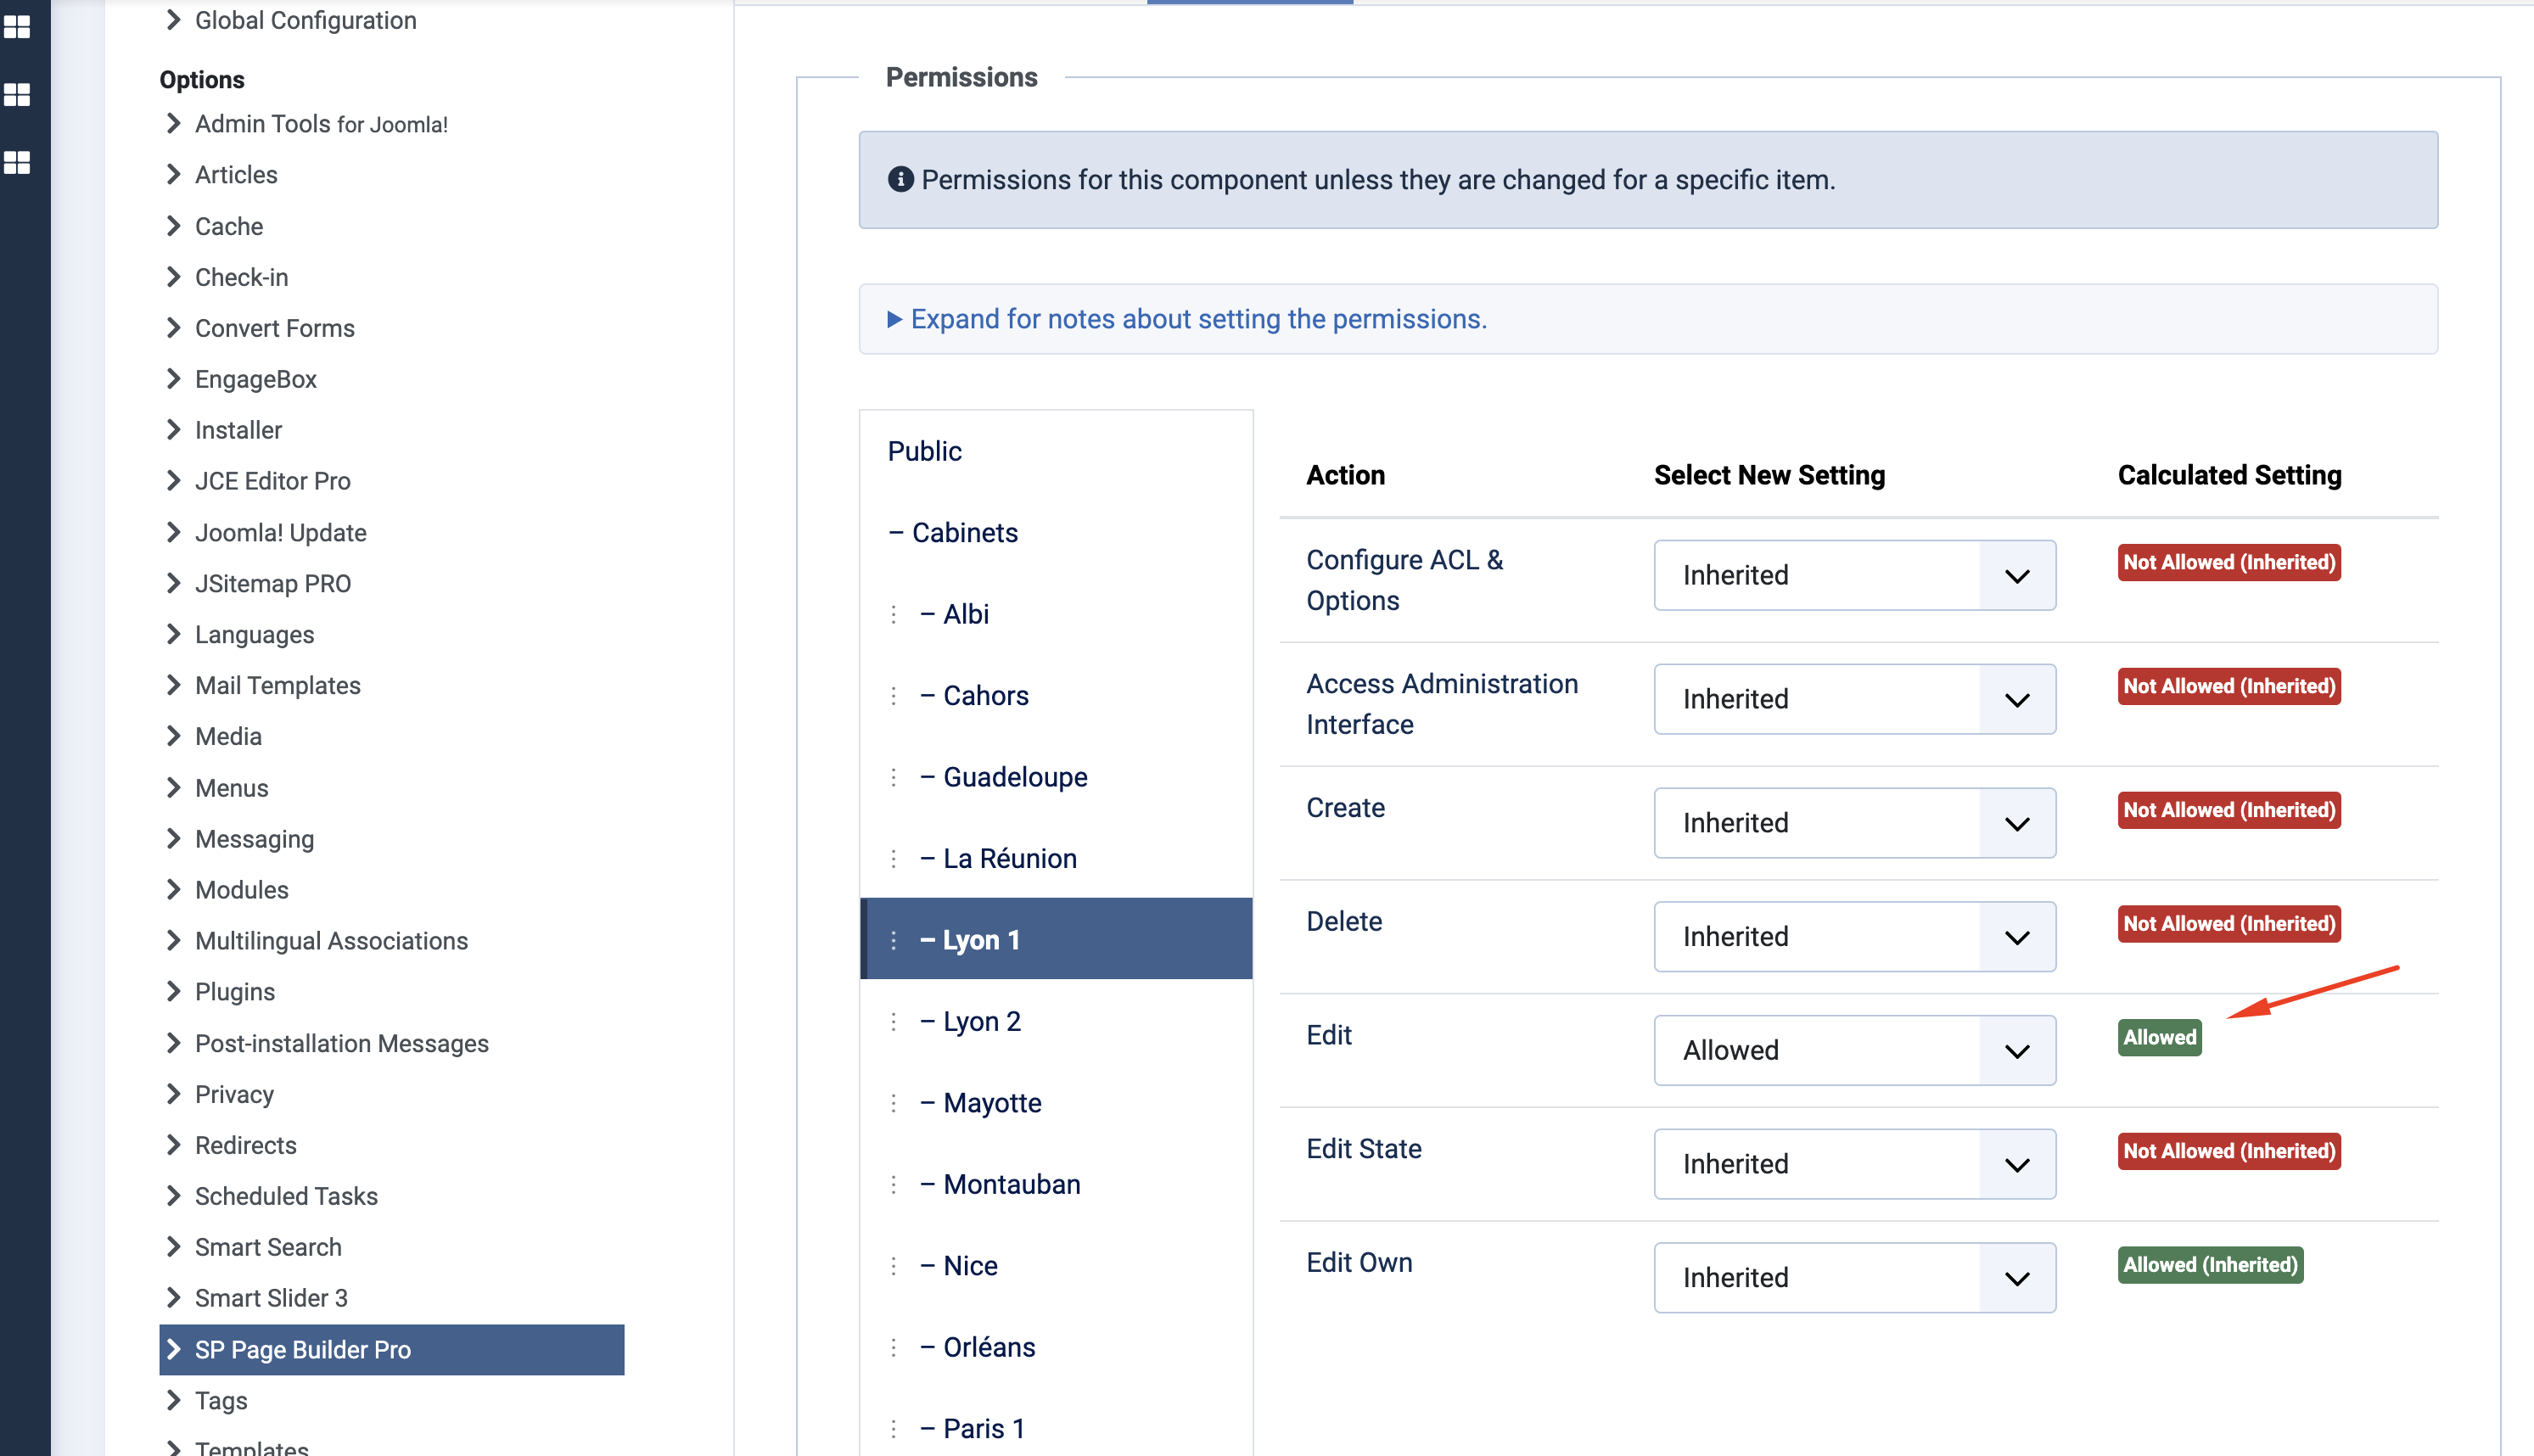Expand the Global Configuration item
Screen dimensions: 2534x1456
pyautogui.click(x=174, y=20)
